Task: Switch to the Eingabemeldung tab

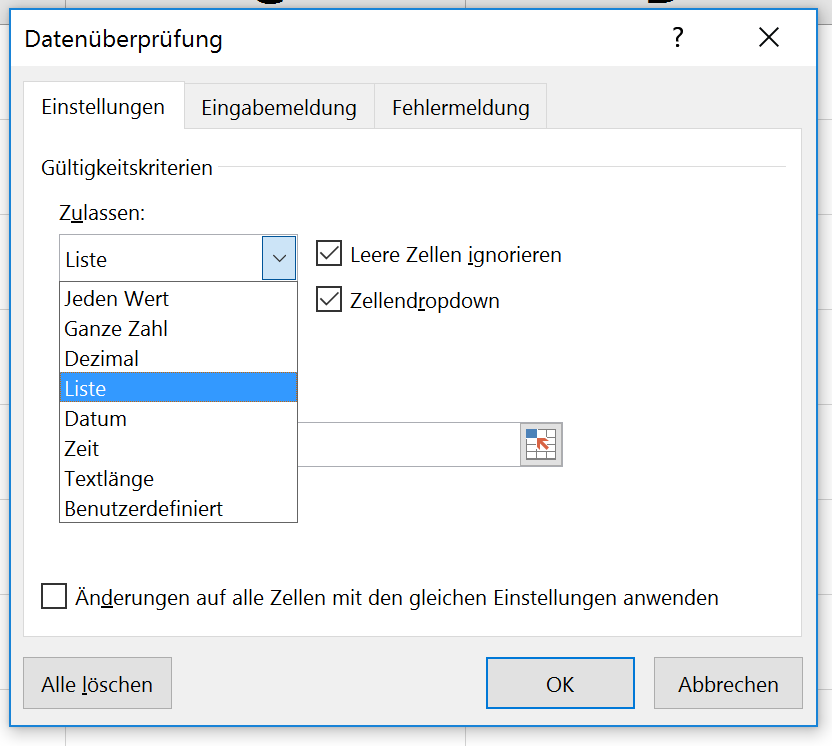Action: pyautogui.click(x=279, y=107)
